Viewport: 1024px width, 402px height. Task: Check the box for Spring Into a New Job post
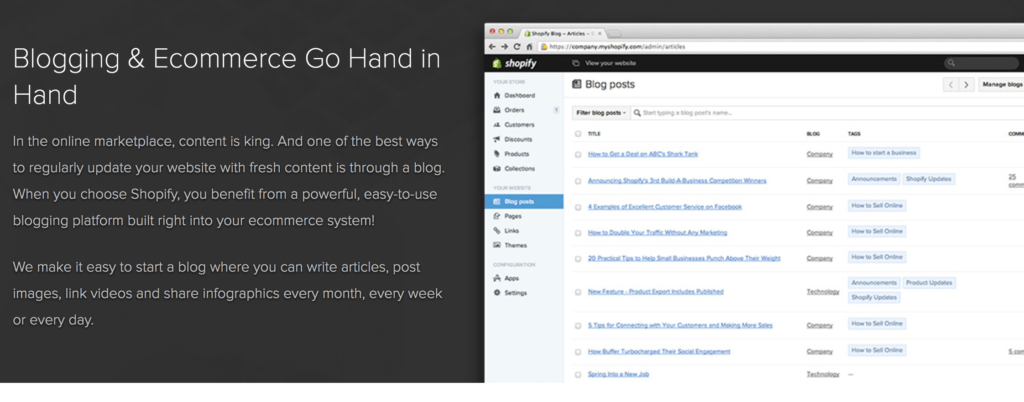tap(578, 375)
